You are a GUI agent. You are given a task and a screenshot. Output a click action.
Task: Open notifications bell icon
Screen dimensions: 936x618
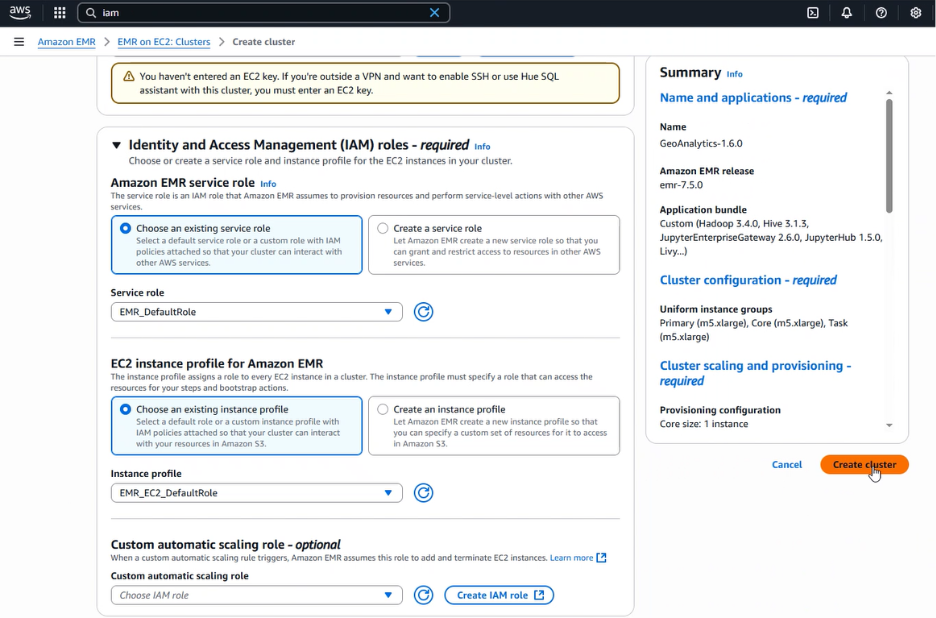click(x=846, y=13)
